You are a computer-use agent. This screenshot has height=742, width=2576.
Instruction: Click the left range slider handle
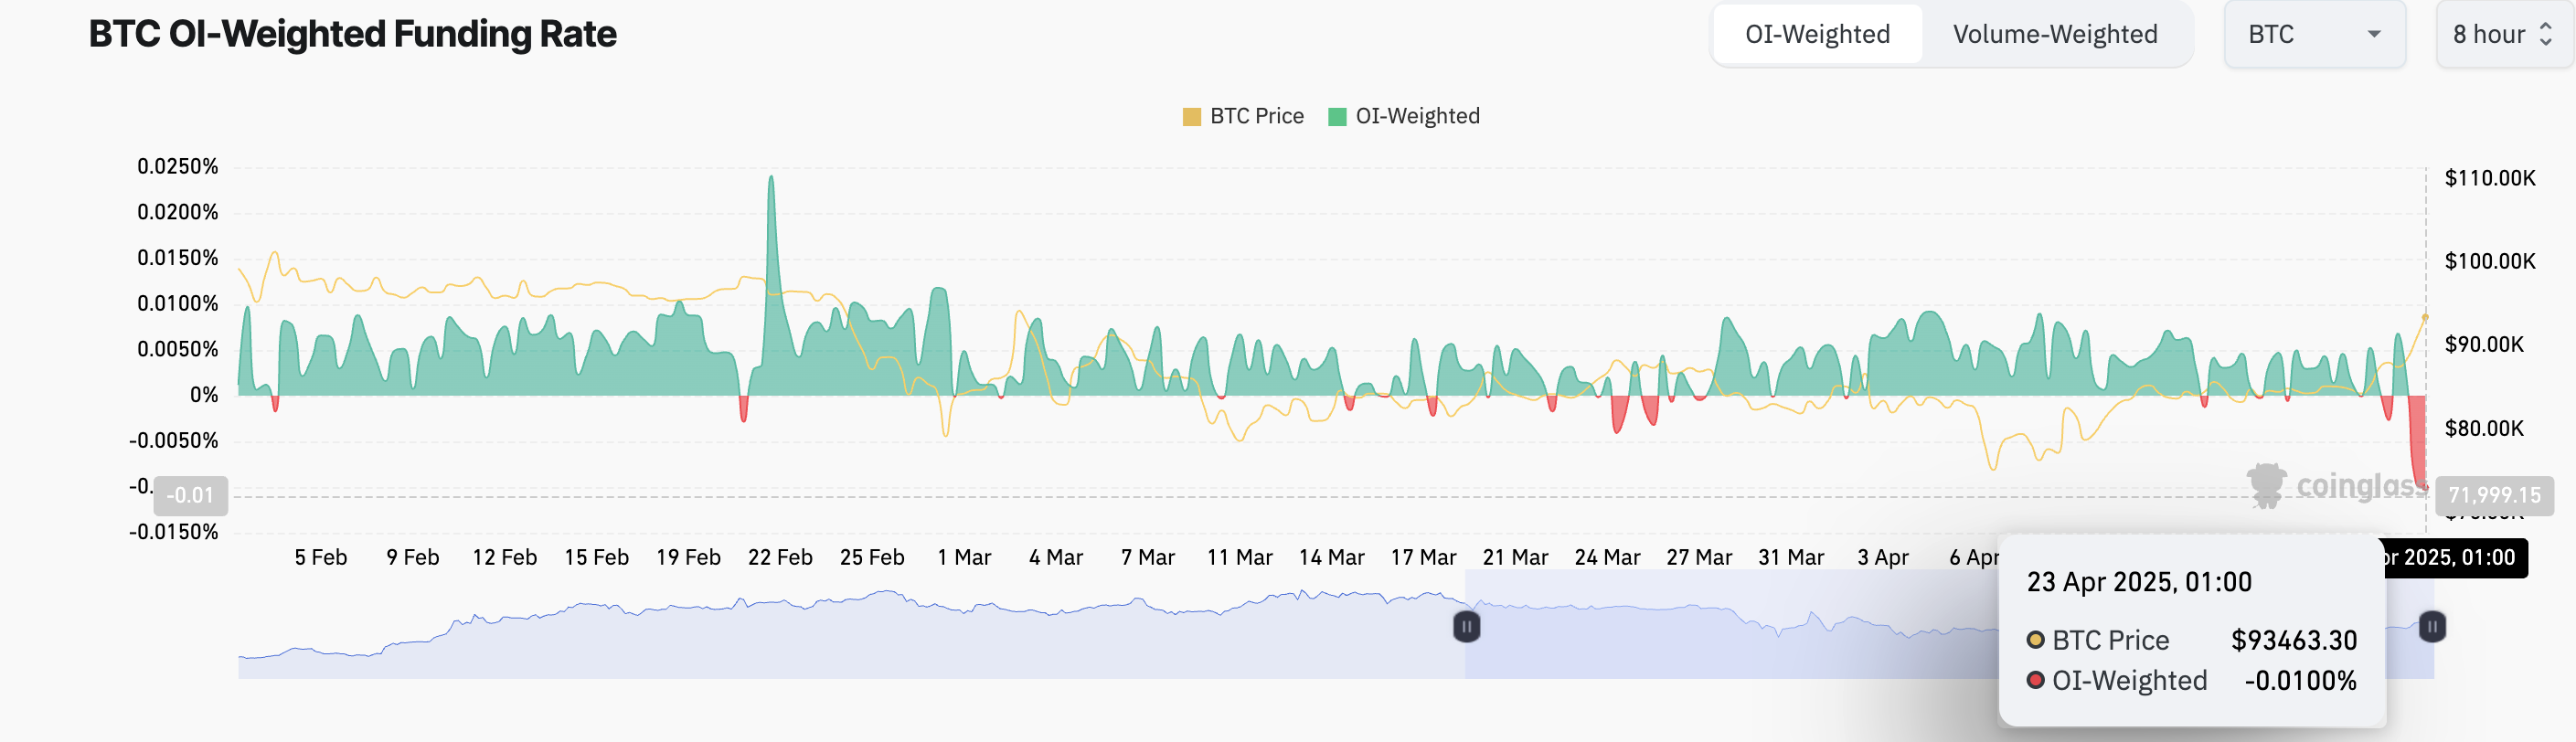(x=1466, y=627)
